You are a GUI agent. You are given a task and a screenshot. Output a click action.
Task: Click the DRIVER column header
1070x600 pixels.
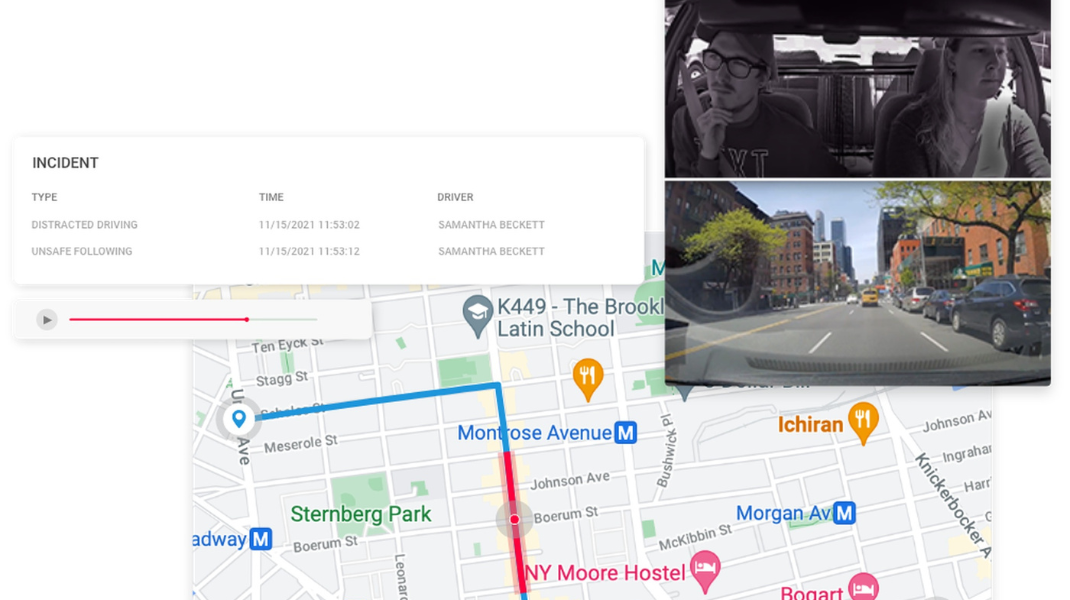pyautogui.click(x=455, y=197)
